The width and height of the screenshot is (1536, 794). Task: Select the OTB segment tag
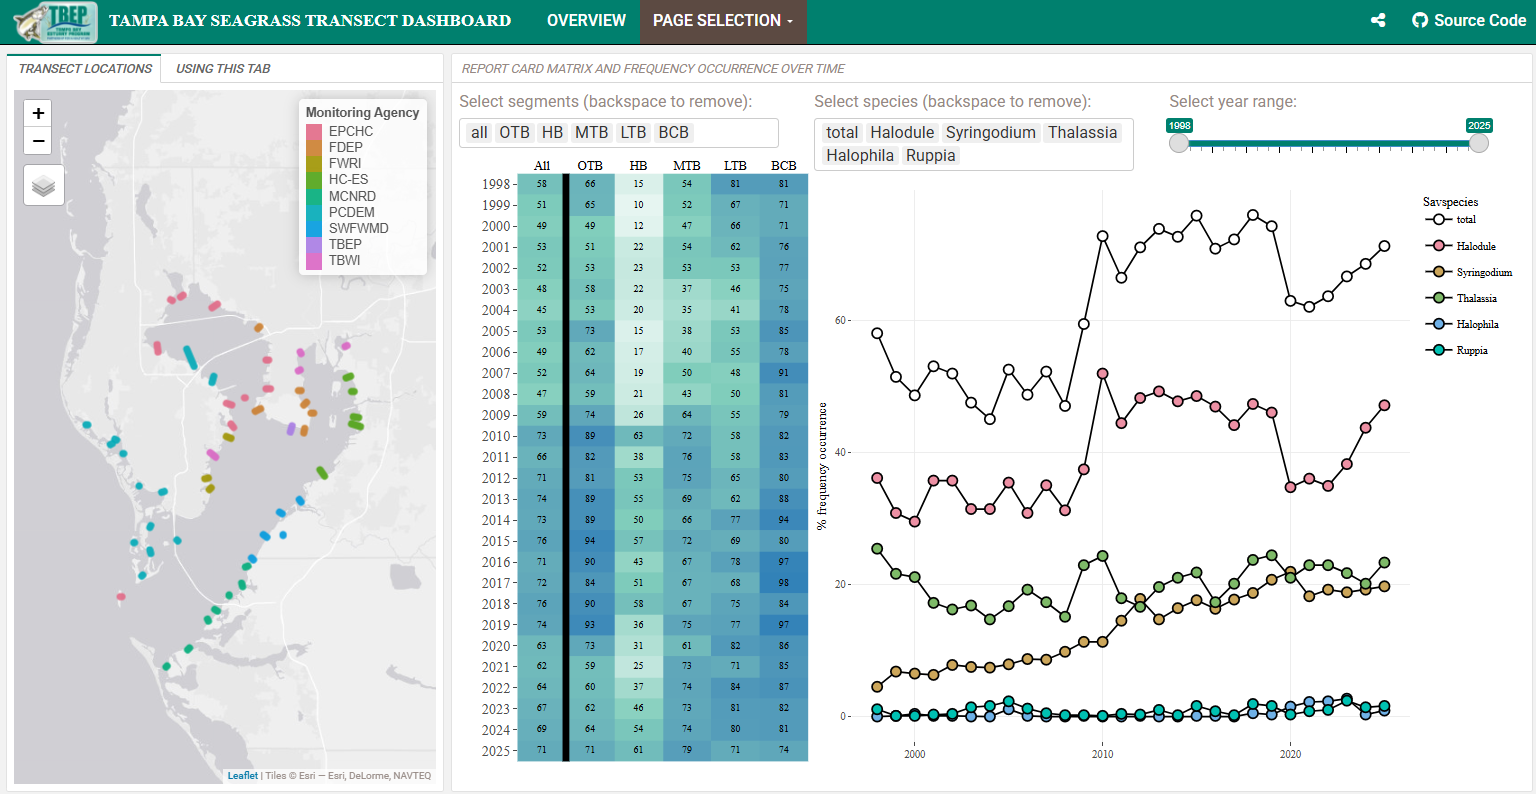coord(514,133)
